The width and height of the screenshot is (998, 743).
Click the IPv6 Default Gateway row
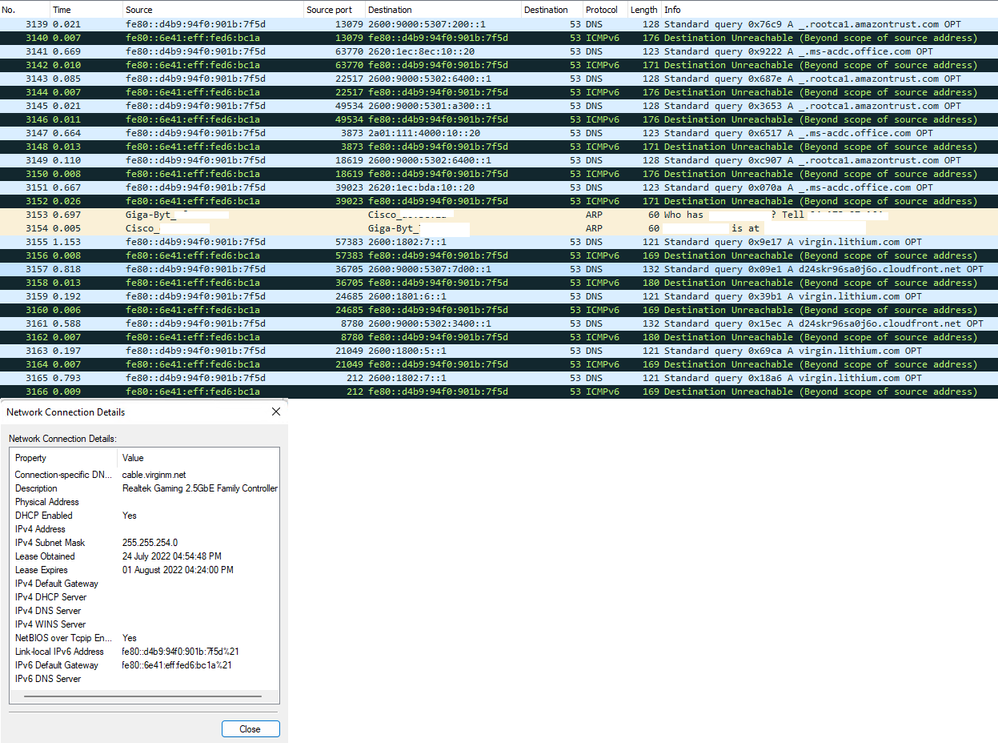pyautogui.click(x=144, y=665)
